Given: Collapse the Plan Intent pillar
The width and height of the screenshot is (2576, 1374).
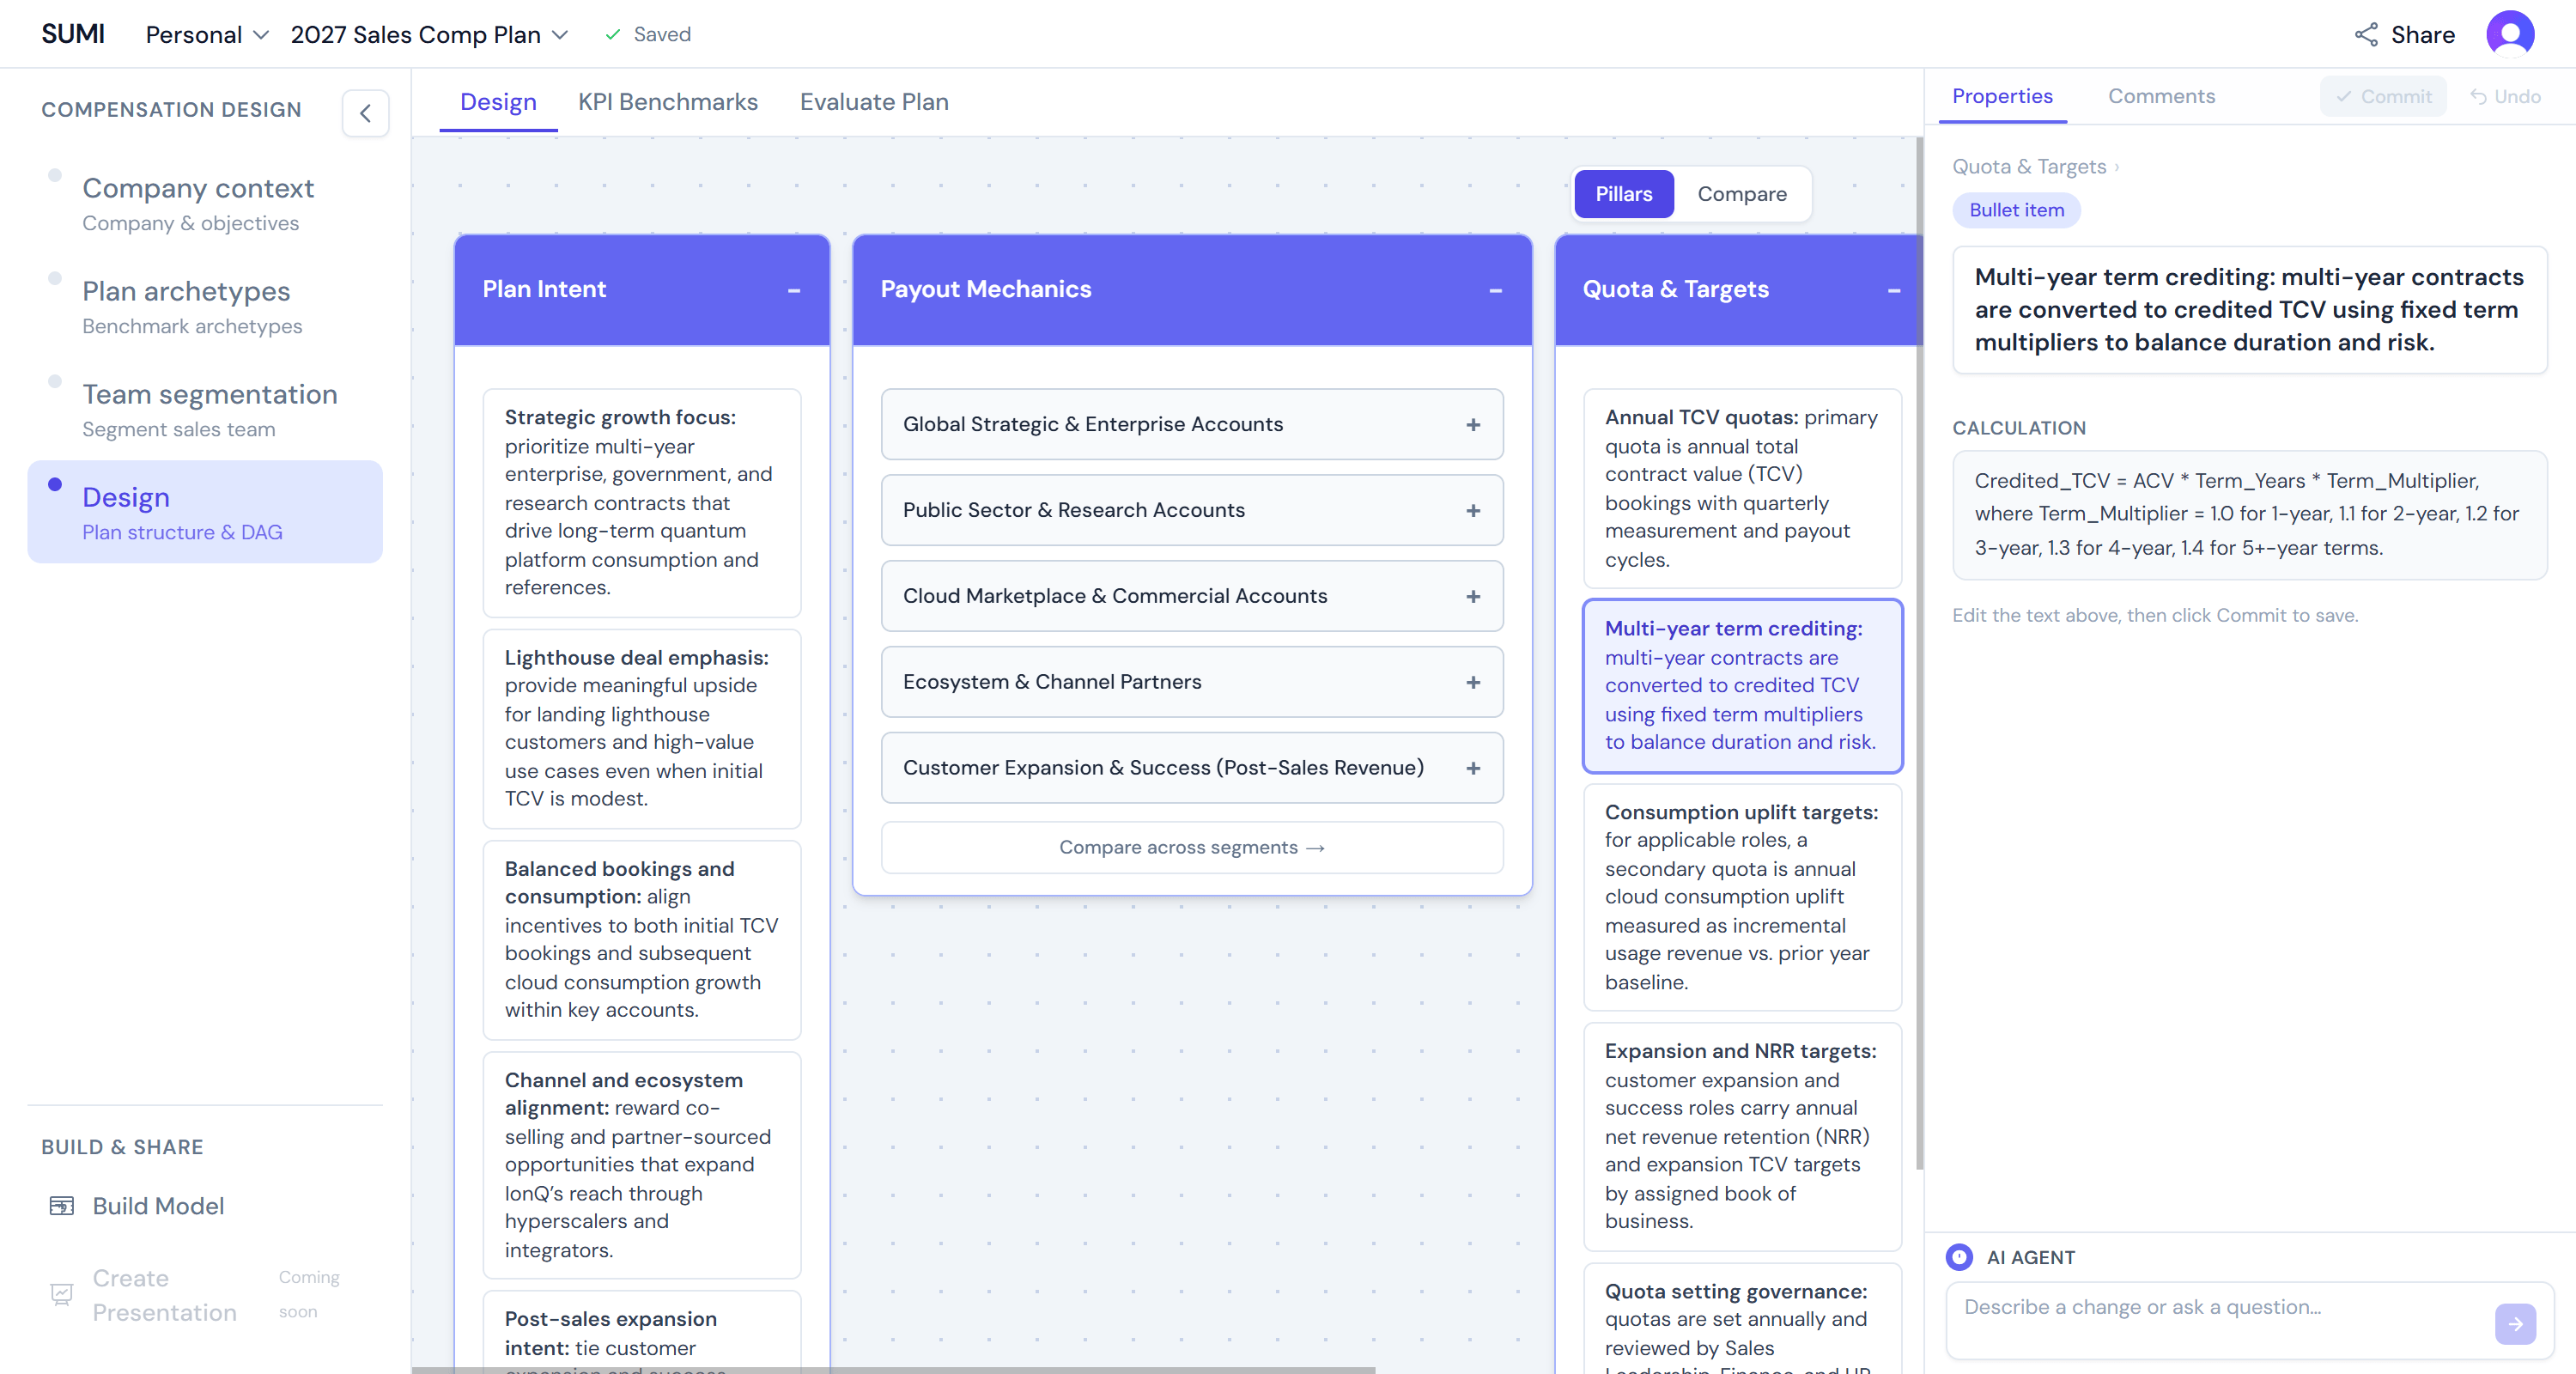Looking at the screenshot, I should (794, 290).
